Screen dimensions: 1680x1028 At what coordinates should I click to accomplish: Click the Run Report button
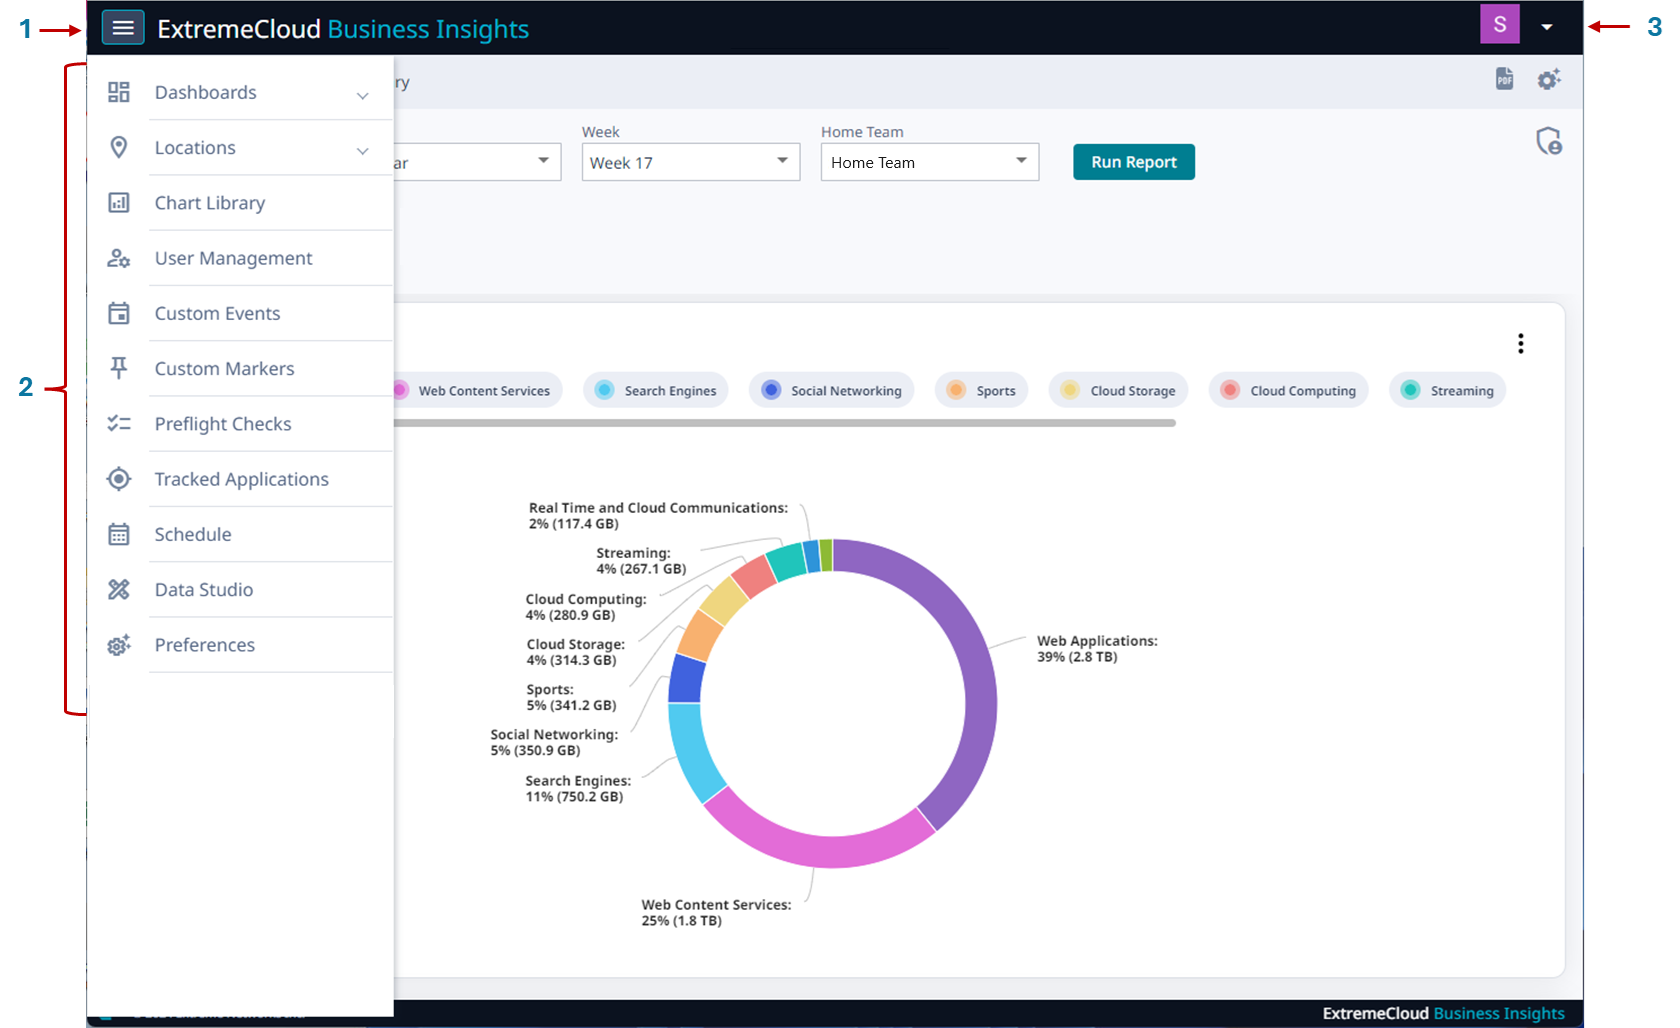pos(1134,162)
